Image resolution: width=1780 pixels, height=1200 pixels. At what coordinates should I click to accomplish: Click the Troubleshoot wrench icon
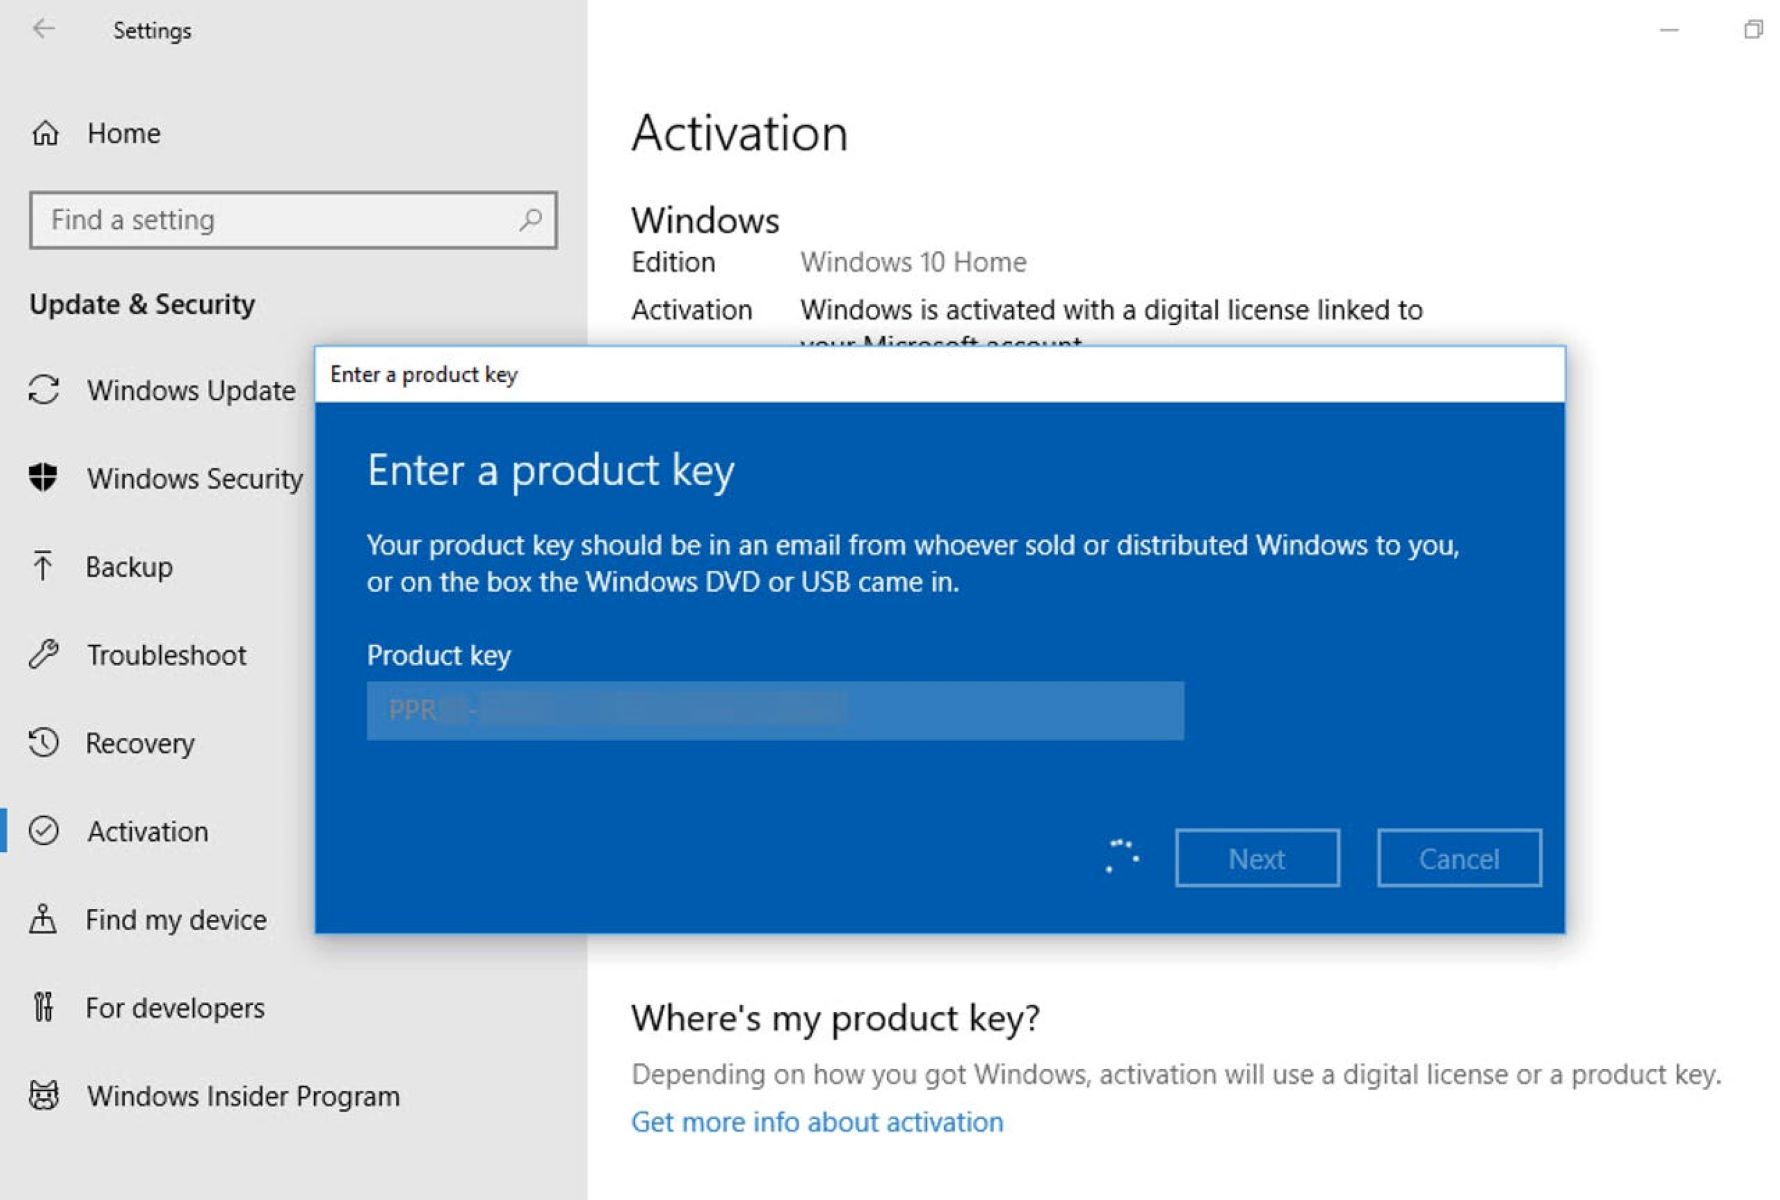pos(44,655)
